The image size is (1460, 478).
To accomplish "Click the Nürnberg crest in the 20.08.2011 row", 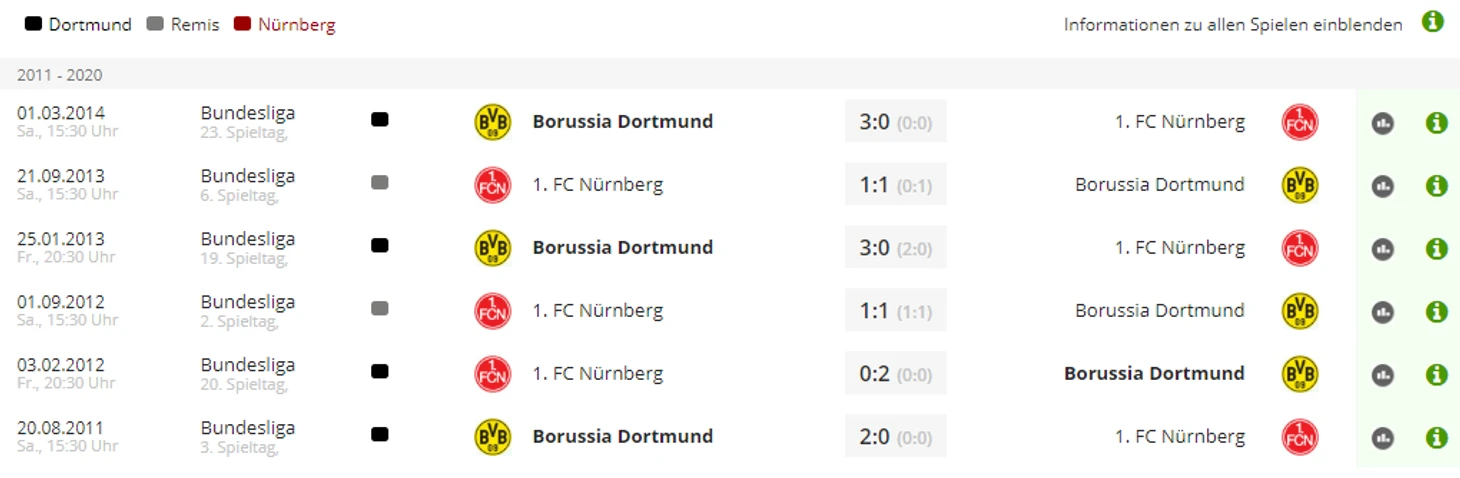I will pyautogui.click(x=1299, y=437).
